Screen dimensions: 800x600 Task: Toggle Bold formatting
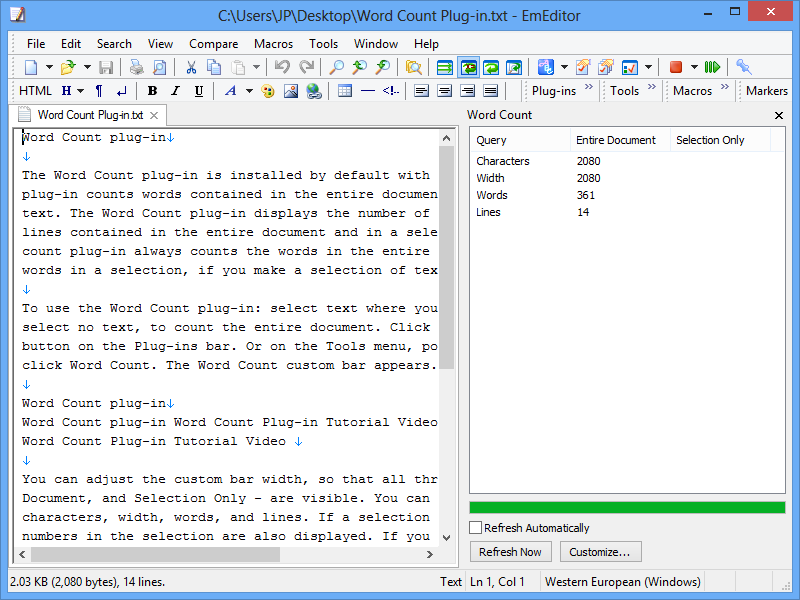[x=152, y=91]
